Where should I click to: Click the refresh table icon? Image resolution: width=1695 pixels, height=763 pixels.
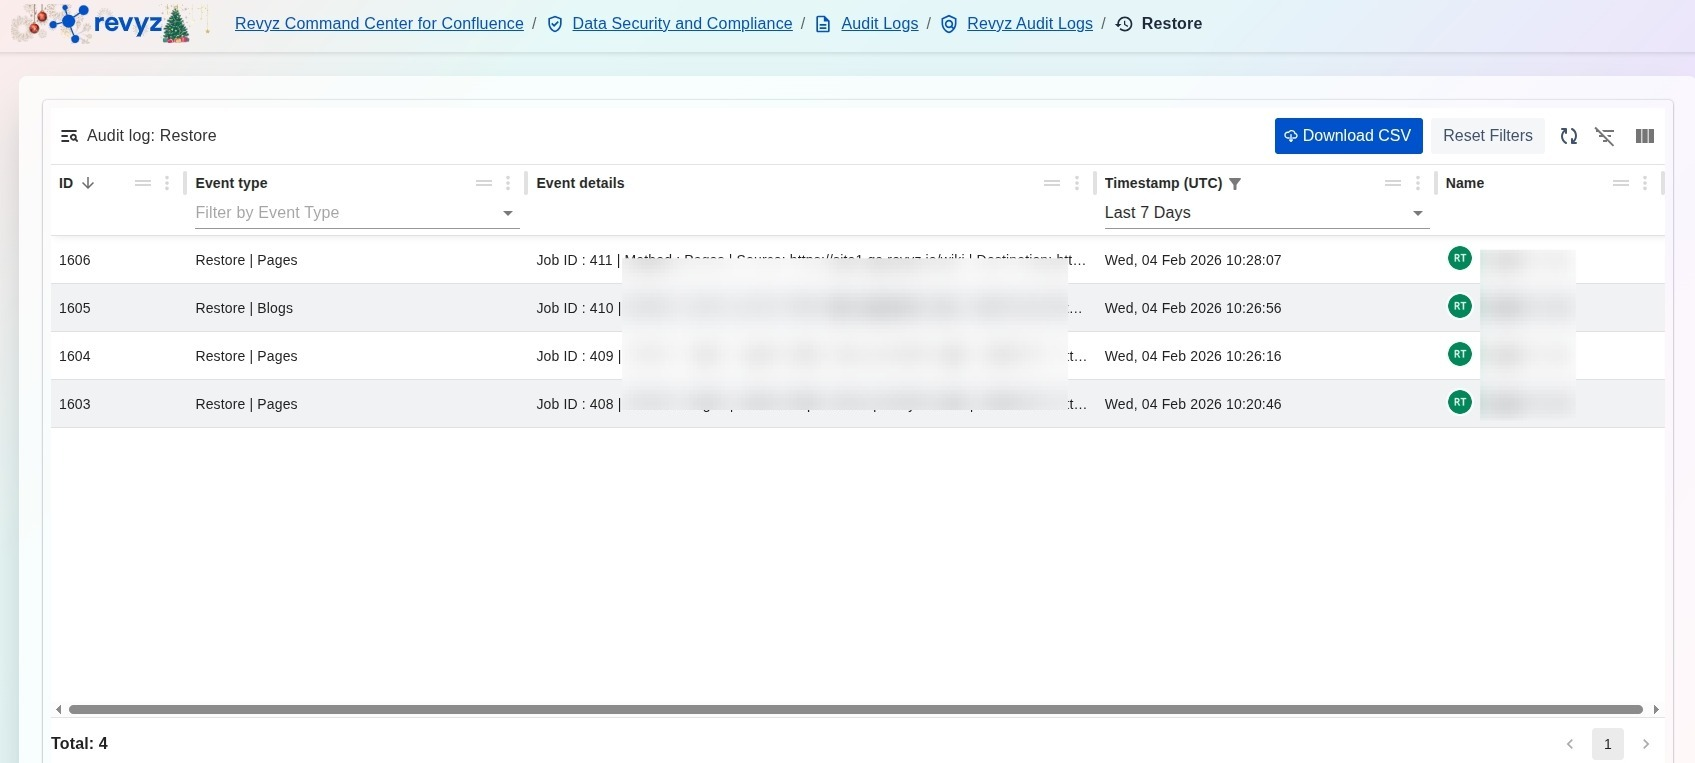tap(1568, 136)
